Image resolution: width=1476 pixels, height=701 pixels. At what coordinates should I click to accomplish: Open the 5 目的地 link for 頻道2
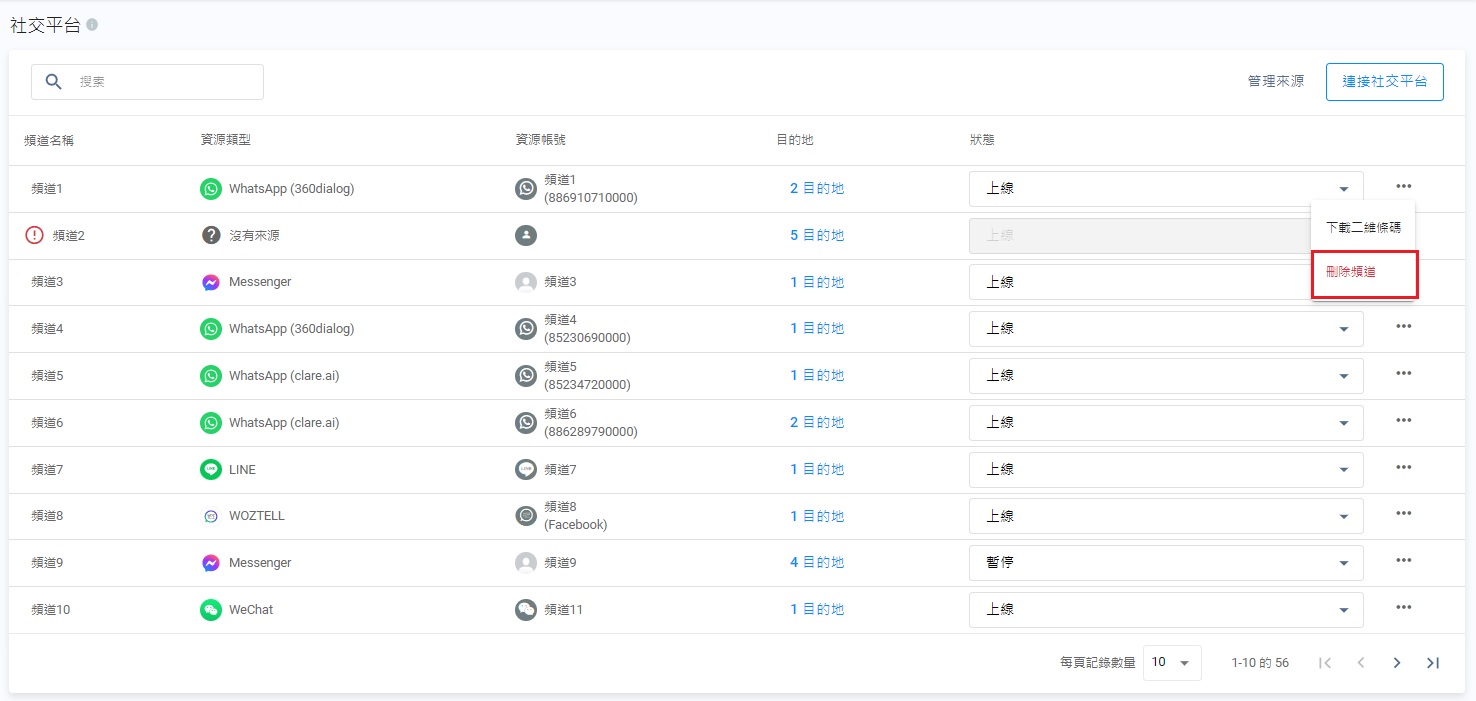[x=816, y=235]
